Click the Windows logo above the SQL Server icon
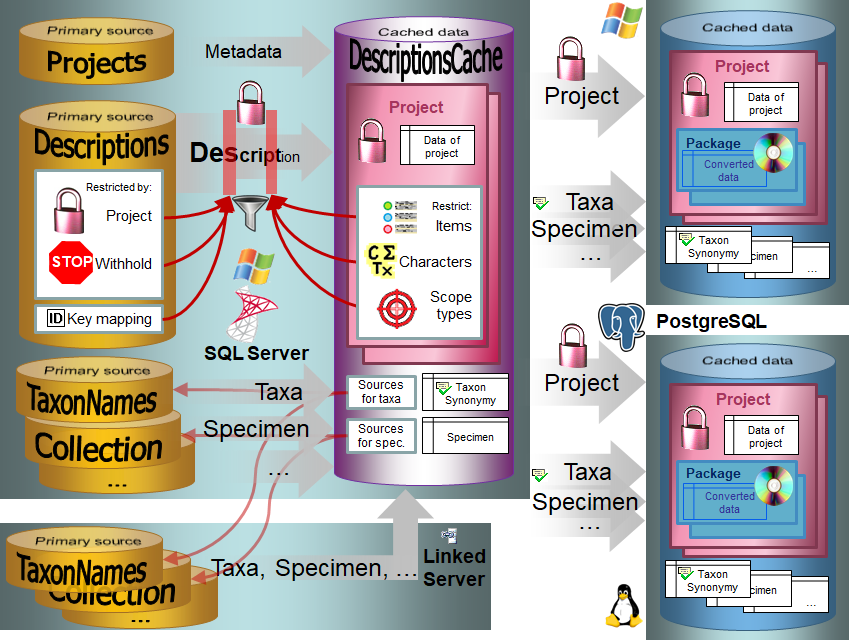 click(253, 267)
